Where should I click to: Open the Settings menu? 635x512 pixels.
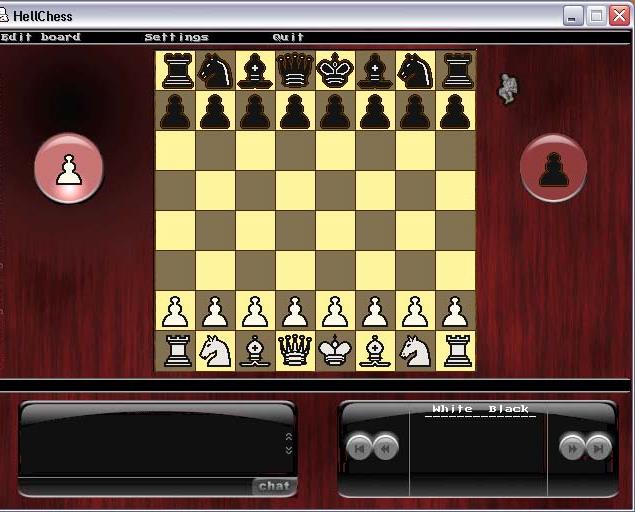click(x=176, y=37)
